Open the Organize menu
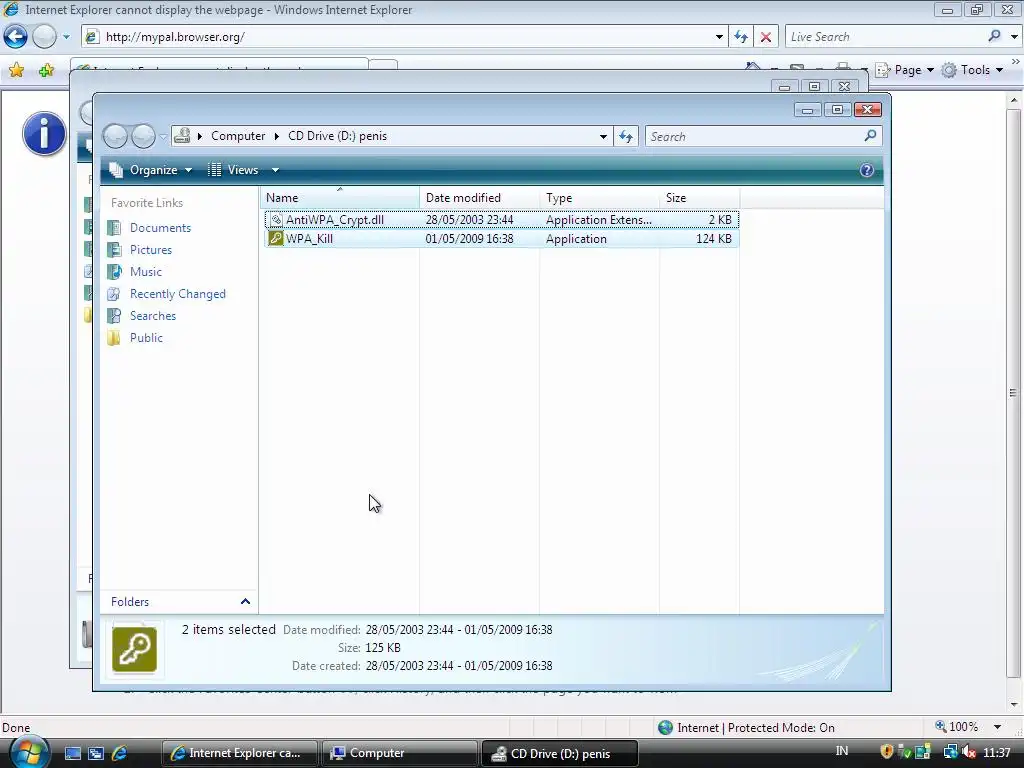The height and width of the screenshot is (768, 1024). click(x=151, y=170)
